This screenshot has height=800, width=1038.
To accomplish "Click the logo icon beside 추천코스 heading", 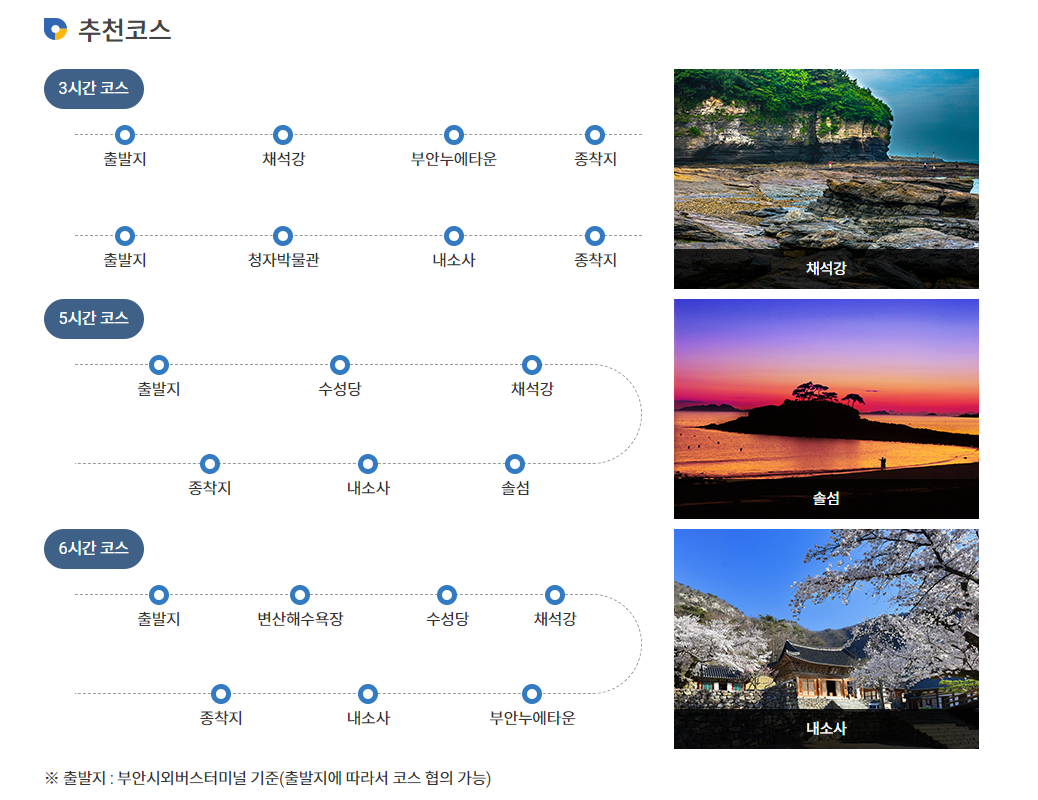I will (56, 30).
